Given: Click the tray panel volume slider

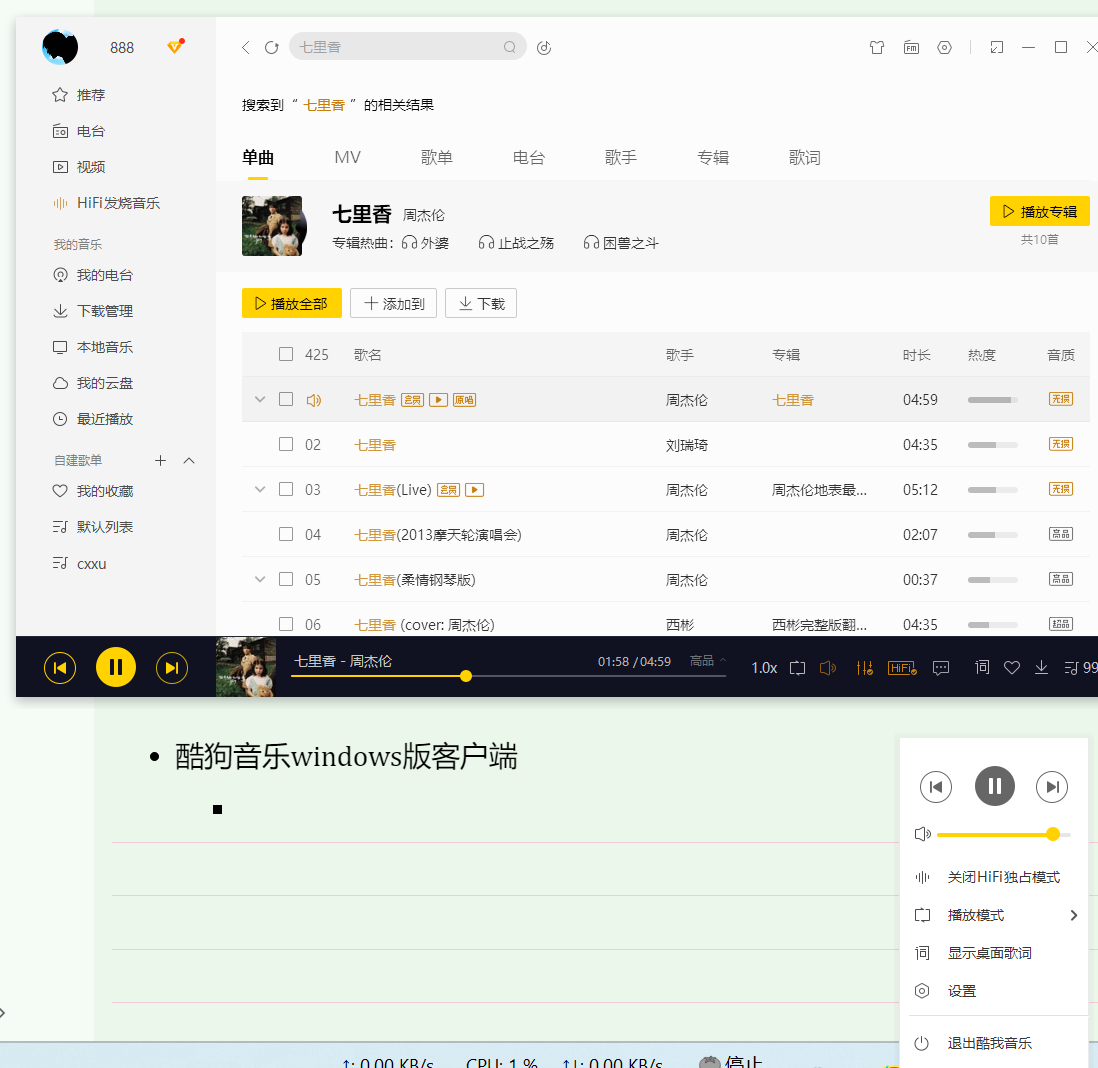Looking at the screenshot, I should click(x=1003, y=834).
